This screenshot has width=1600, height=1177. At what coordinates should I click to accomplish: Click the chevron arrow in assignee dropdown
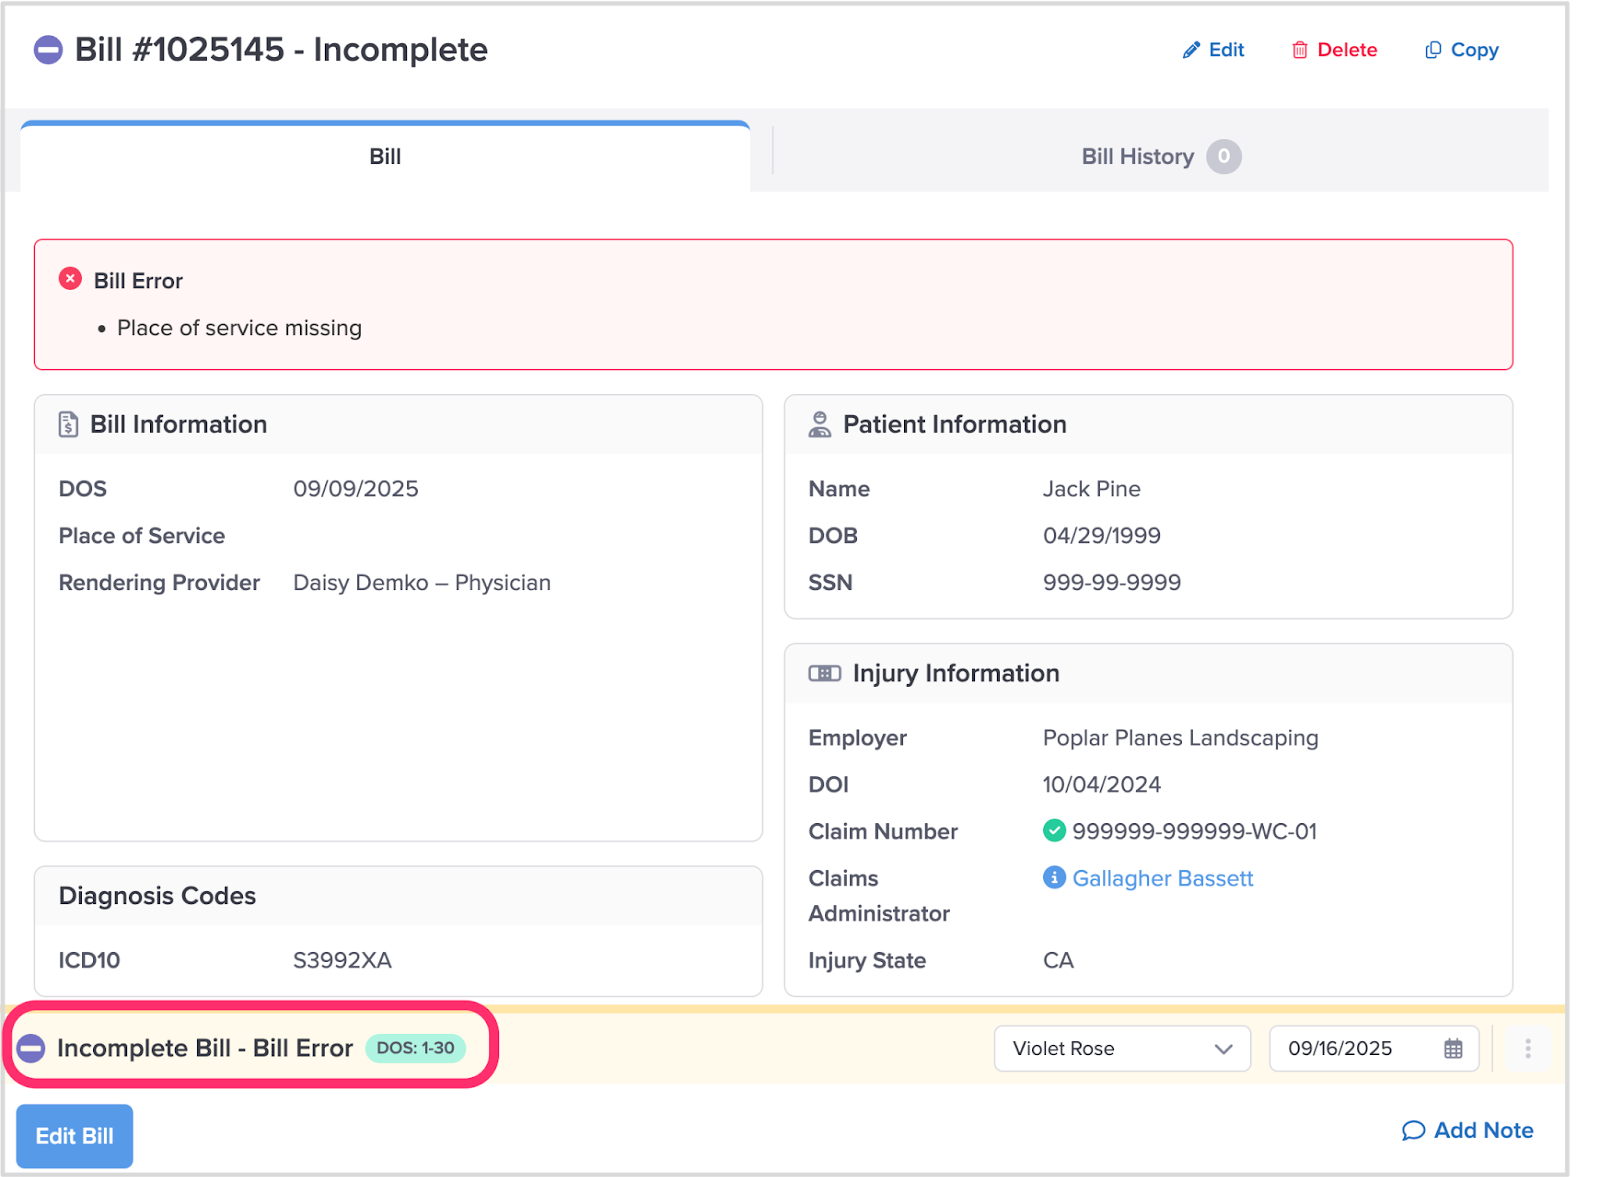1223,1048
